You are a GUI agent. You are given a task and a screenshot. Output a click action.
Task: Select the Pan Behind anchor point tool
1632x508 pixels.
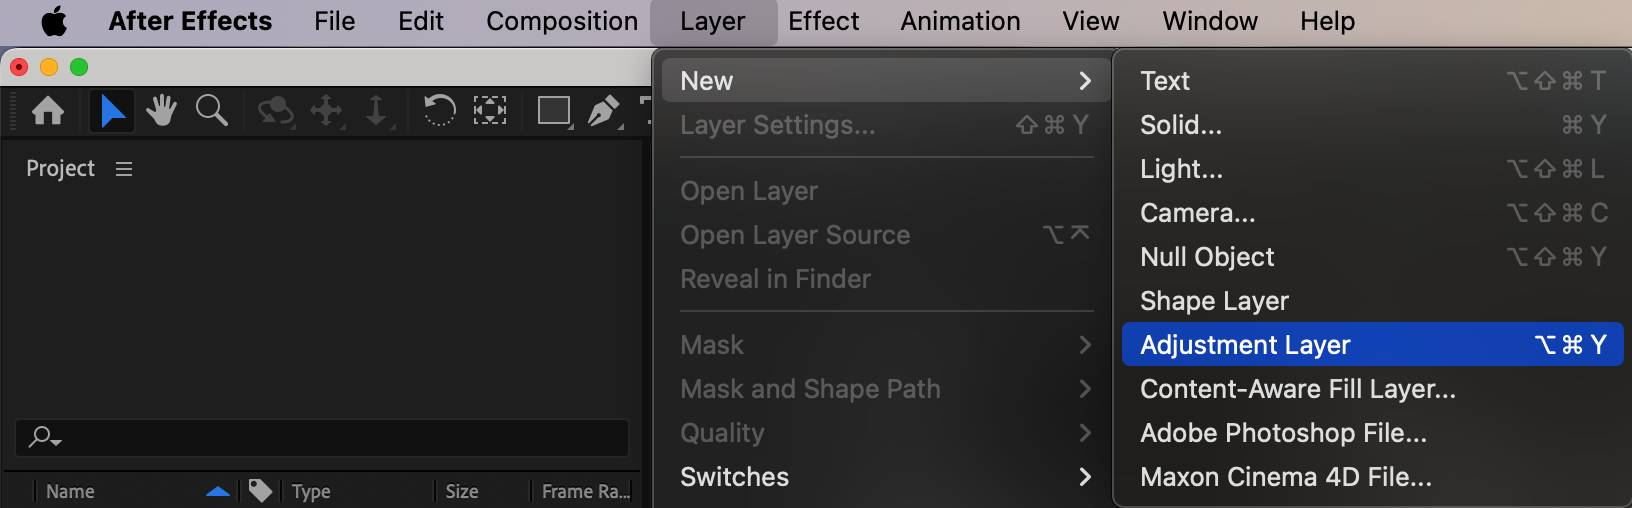(x=489, y=110)
